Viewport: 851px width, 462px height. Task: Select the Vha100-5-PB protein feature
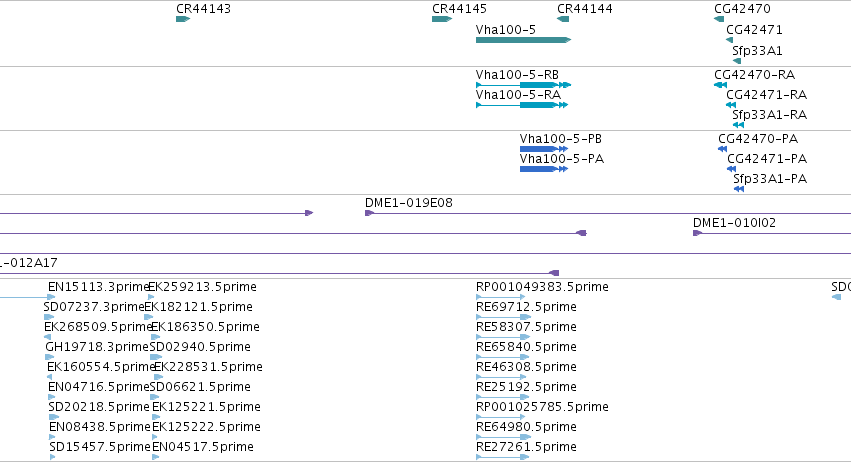click(x=544, y=149)
